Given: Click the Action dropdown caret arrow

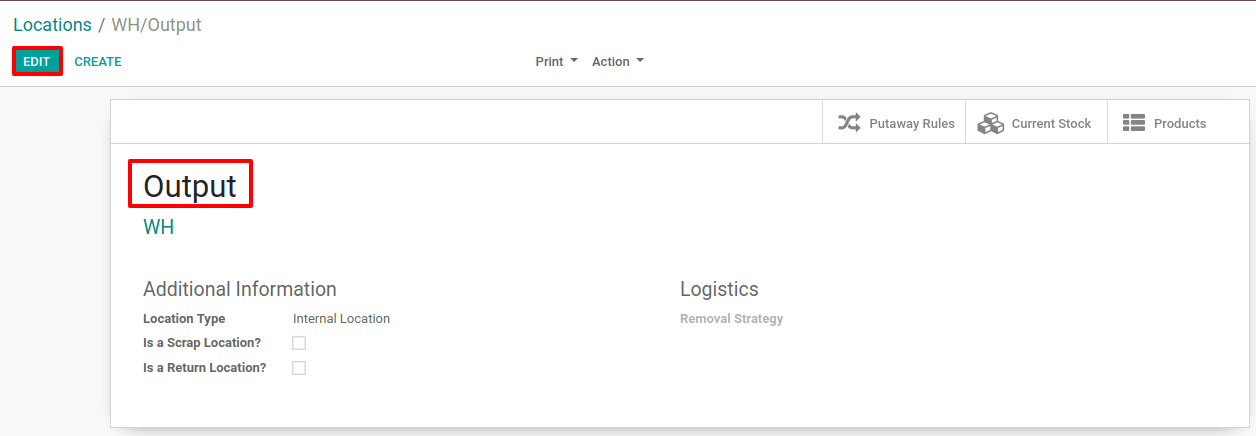Looking at the screenshot, I should 640,61.
